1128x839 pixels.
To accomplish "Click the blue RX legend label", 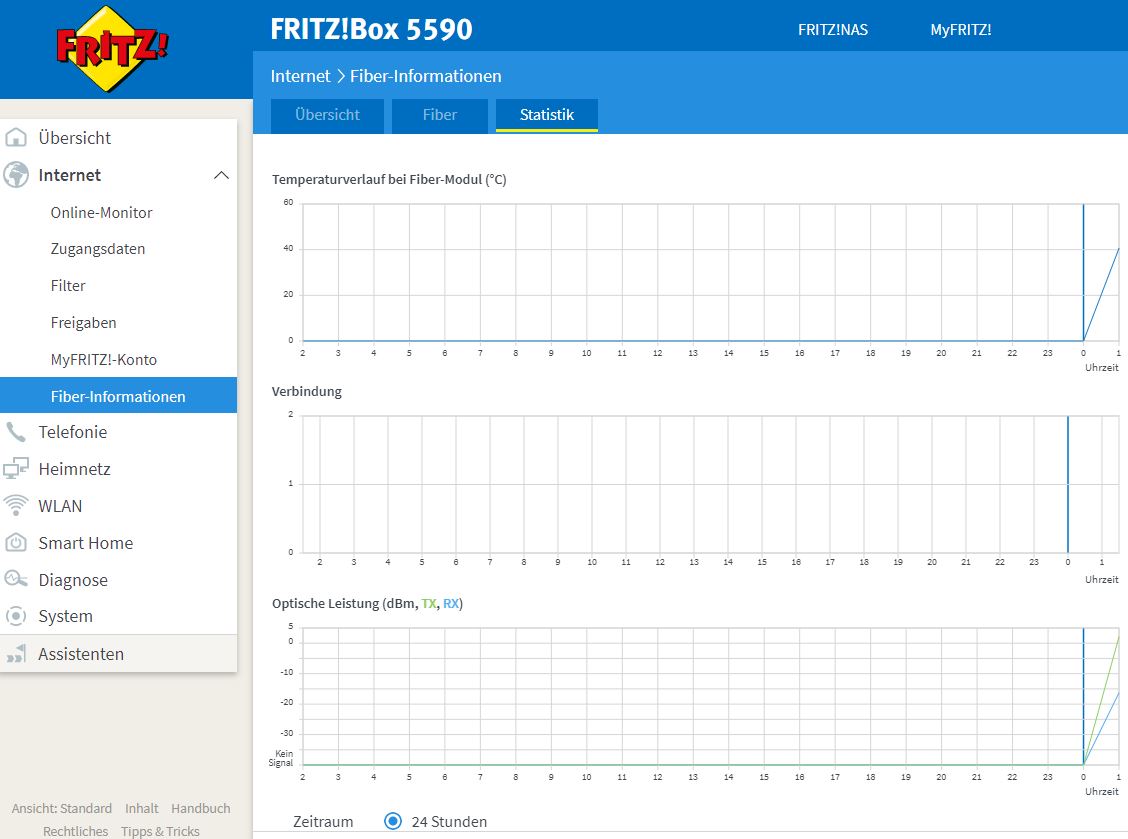I will (450, 604).
